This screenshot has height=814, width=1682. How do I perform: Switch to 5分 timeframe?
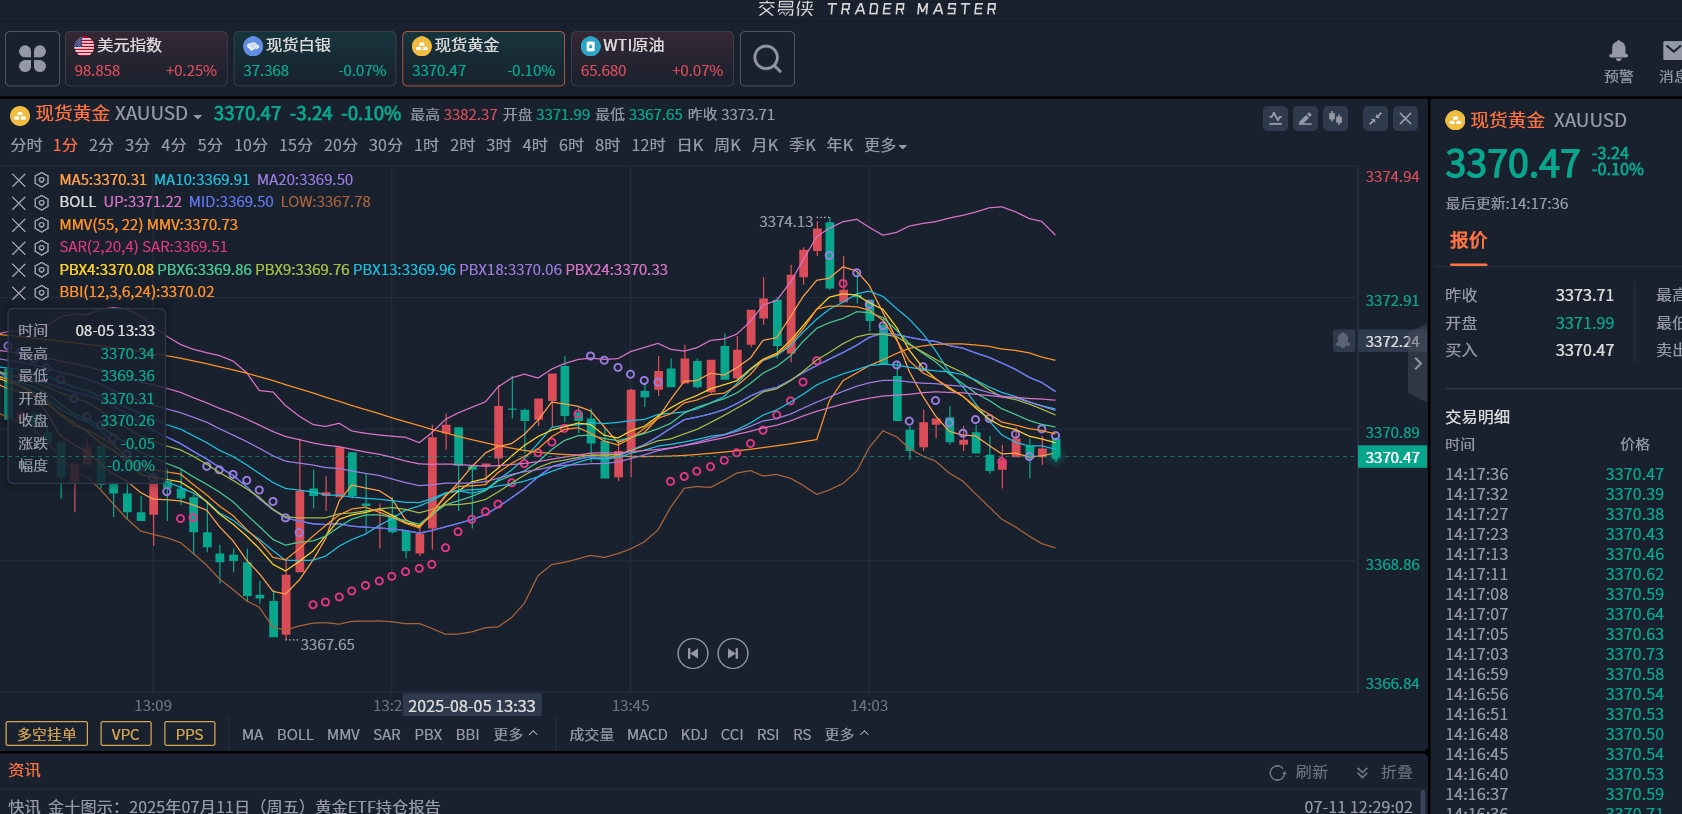click(x=210, y=146)
